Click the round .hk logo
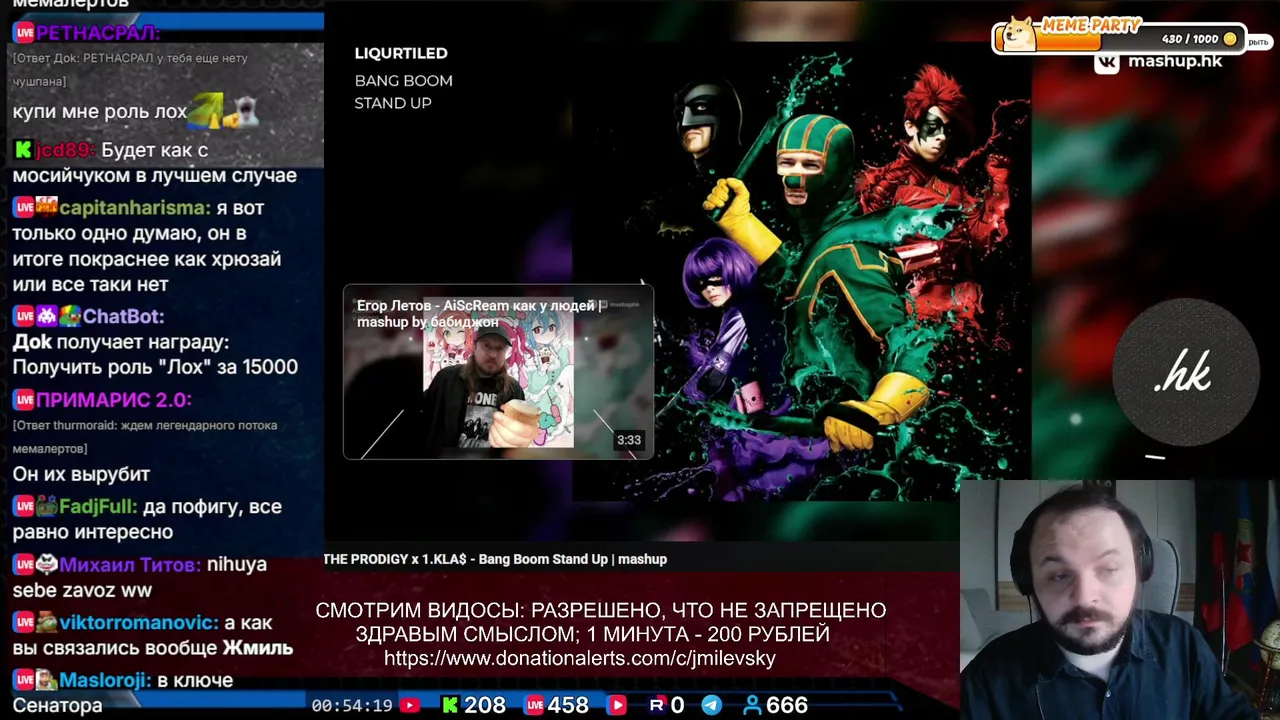The width and height of the screenshot is (1280, 720). click(1185, 373)
